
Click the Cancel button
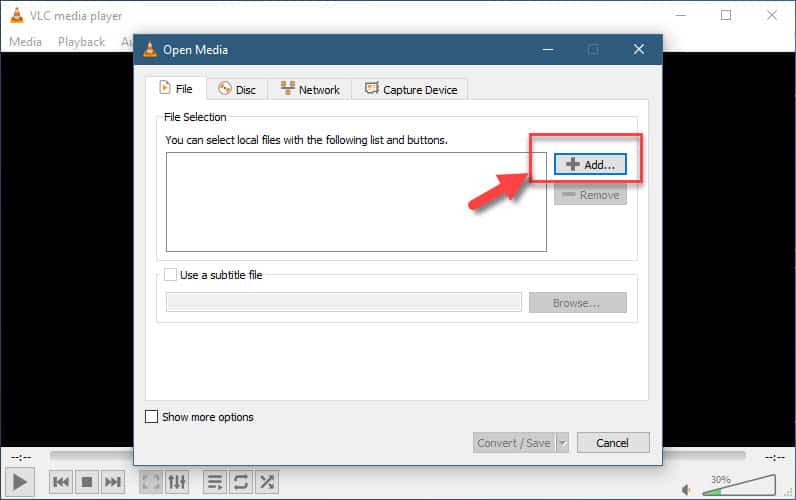(x=613, y=443)
